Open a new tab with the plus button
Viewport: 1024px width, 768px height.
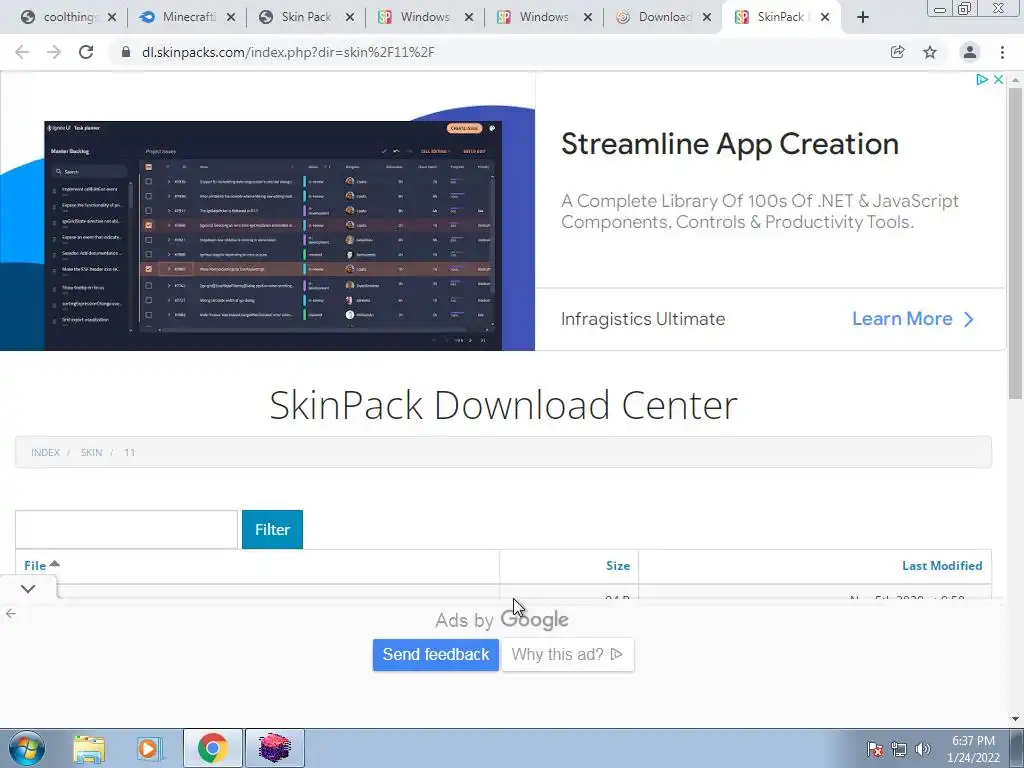[863, 17]
